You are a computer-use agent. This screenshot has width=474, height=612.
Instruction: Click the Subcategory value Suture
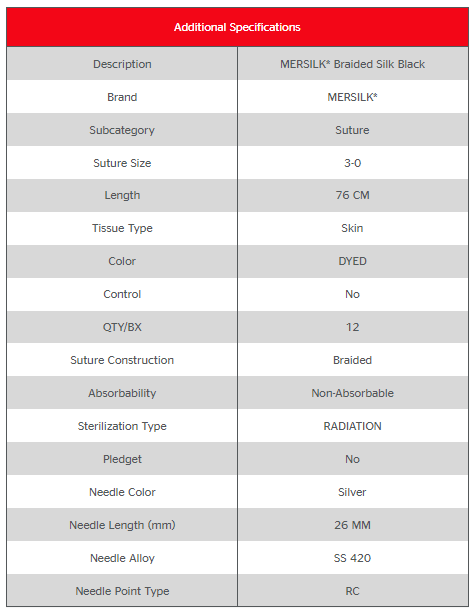(x=352, y=130)
